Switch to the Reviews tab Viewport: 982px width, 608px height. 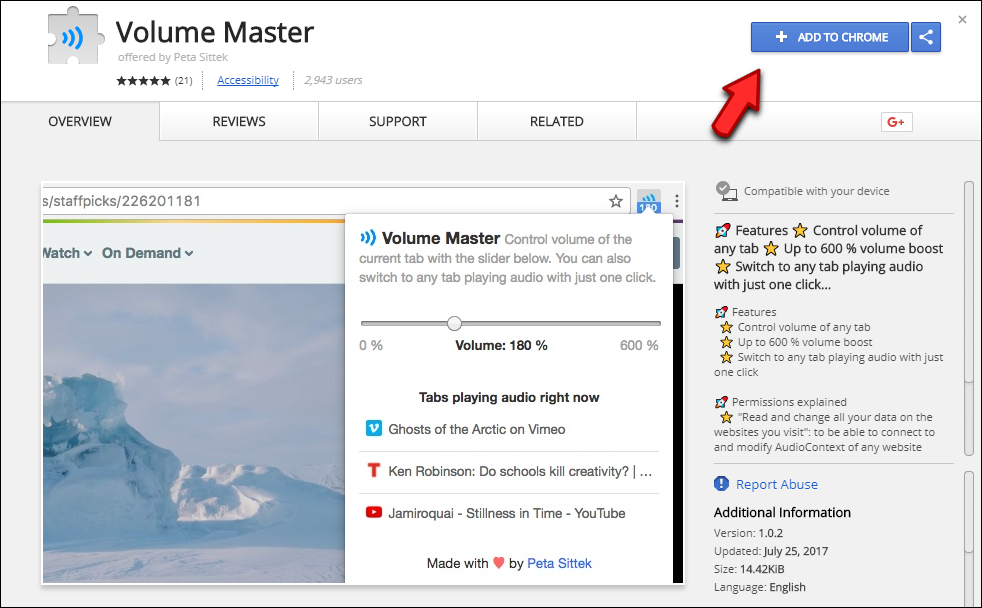point(239,121)
